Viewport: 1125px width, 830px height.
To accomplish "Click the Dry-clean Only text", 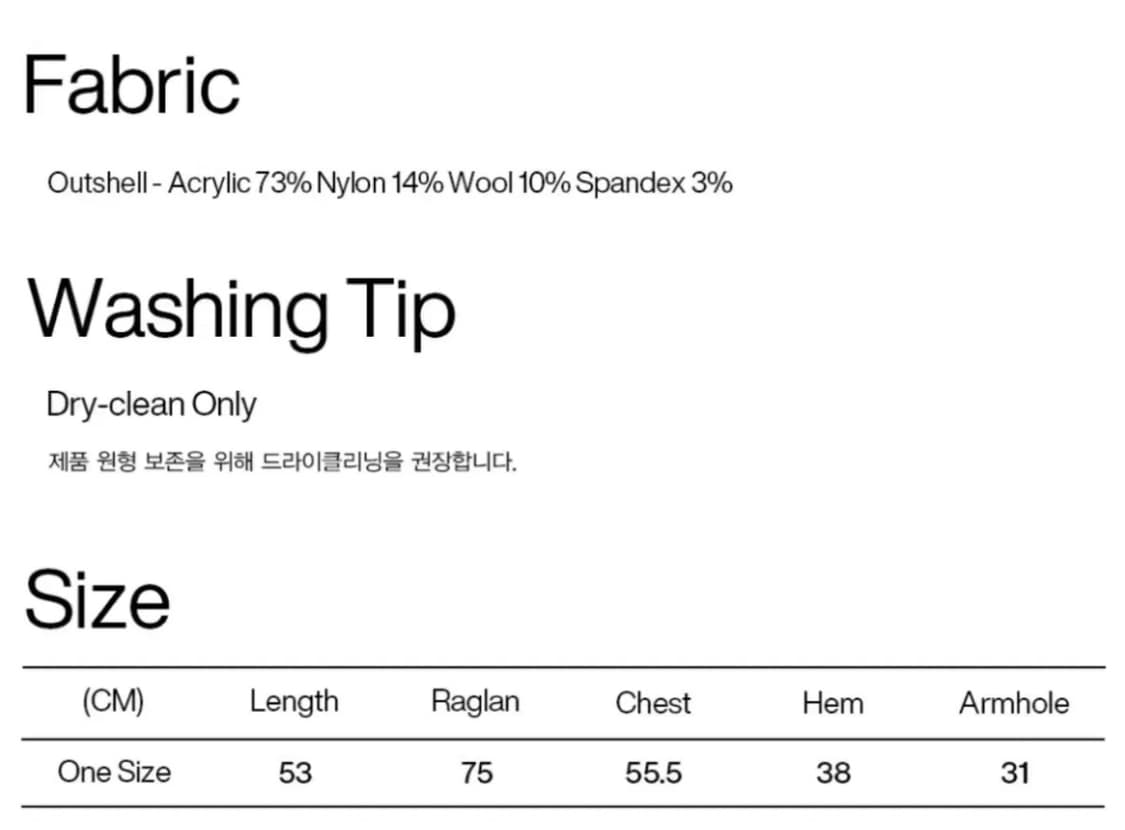I will pos(151,405).
